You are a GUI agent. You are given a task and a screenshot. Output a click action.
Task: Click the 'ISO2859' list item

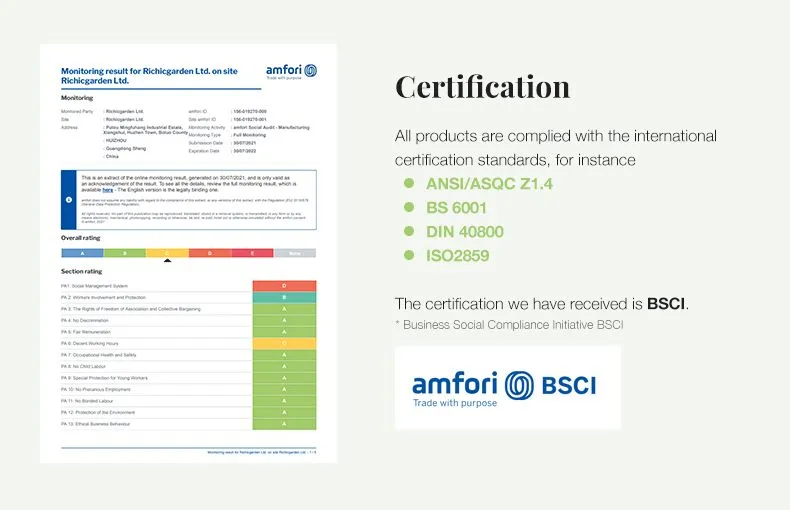pyautogui.click(x=457, y=256)
